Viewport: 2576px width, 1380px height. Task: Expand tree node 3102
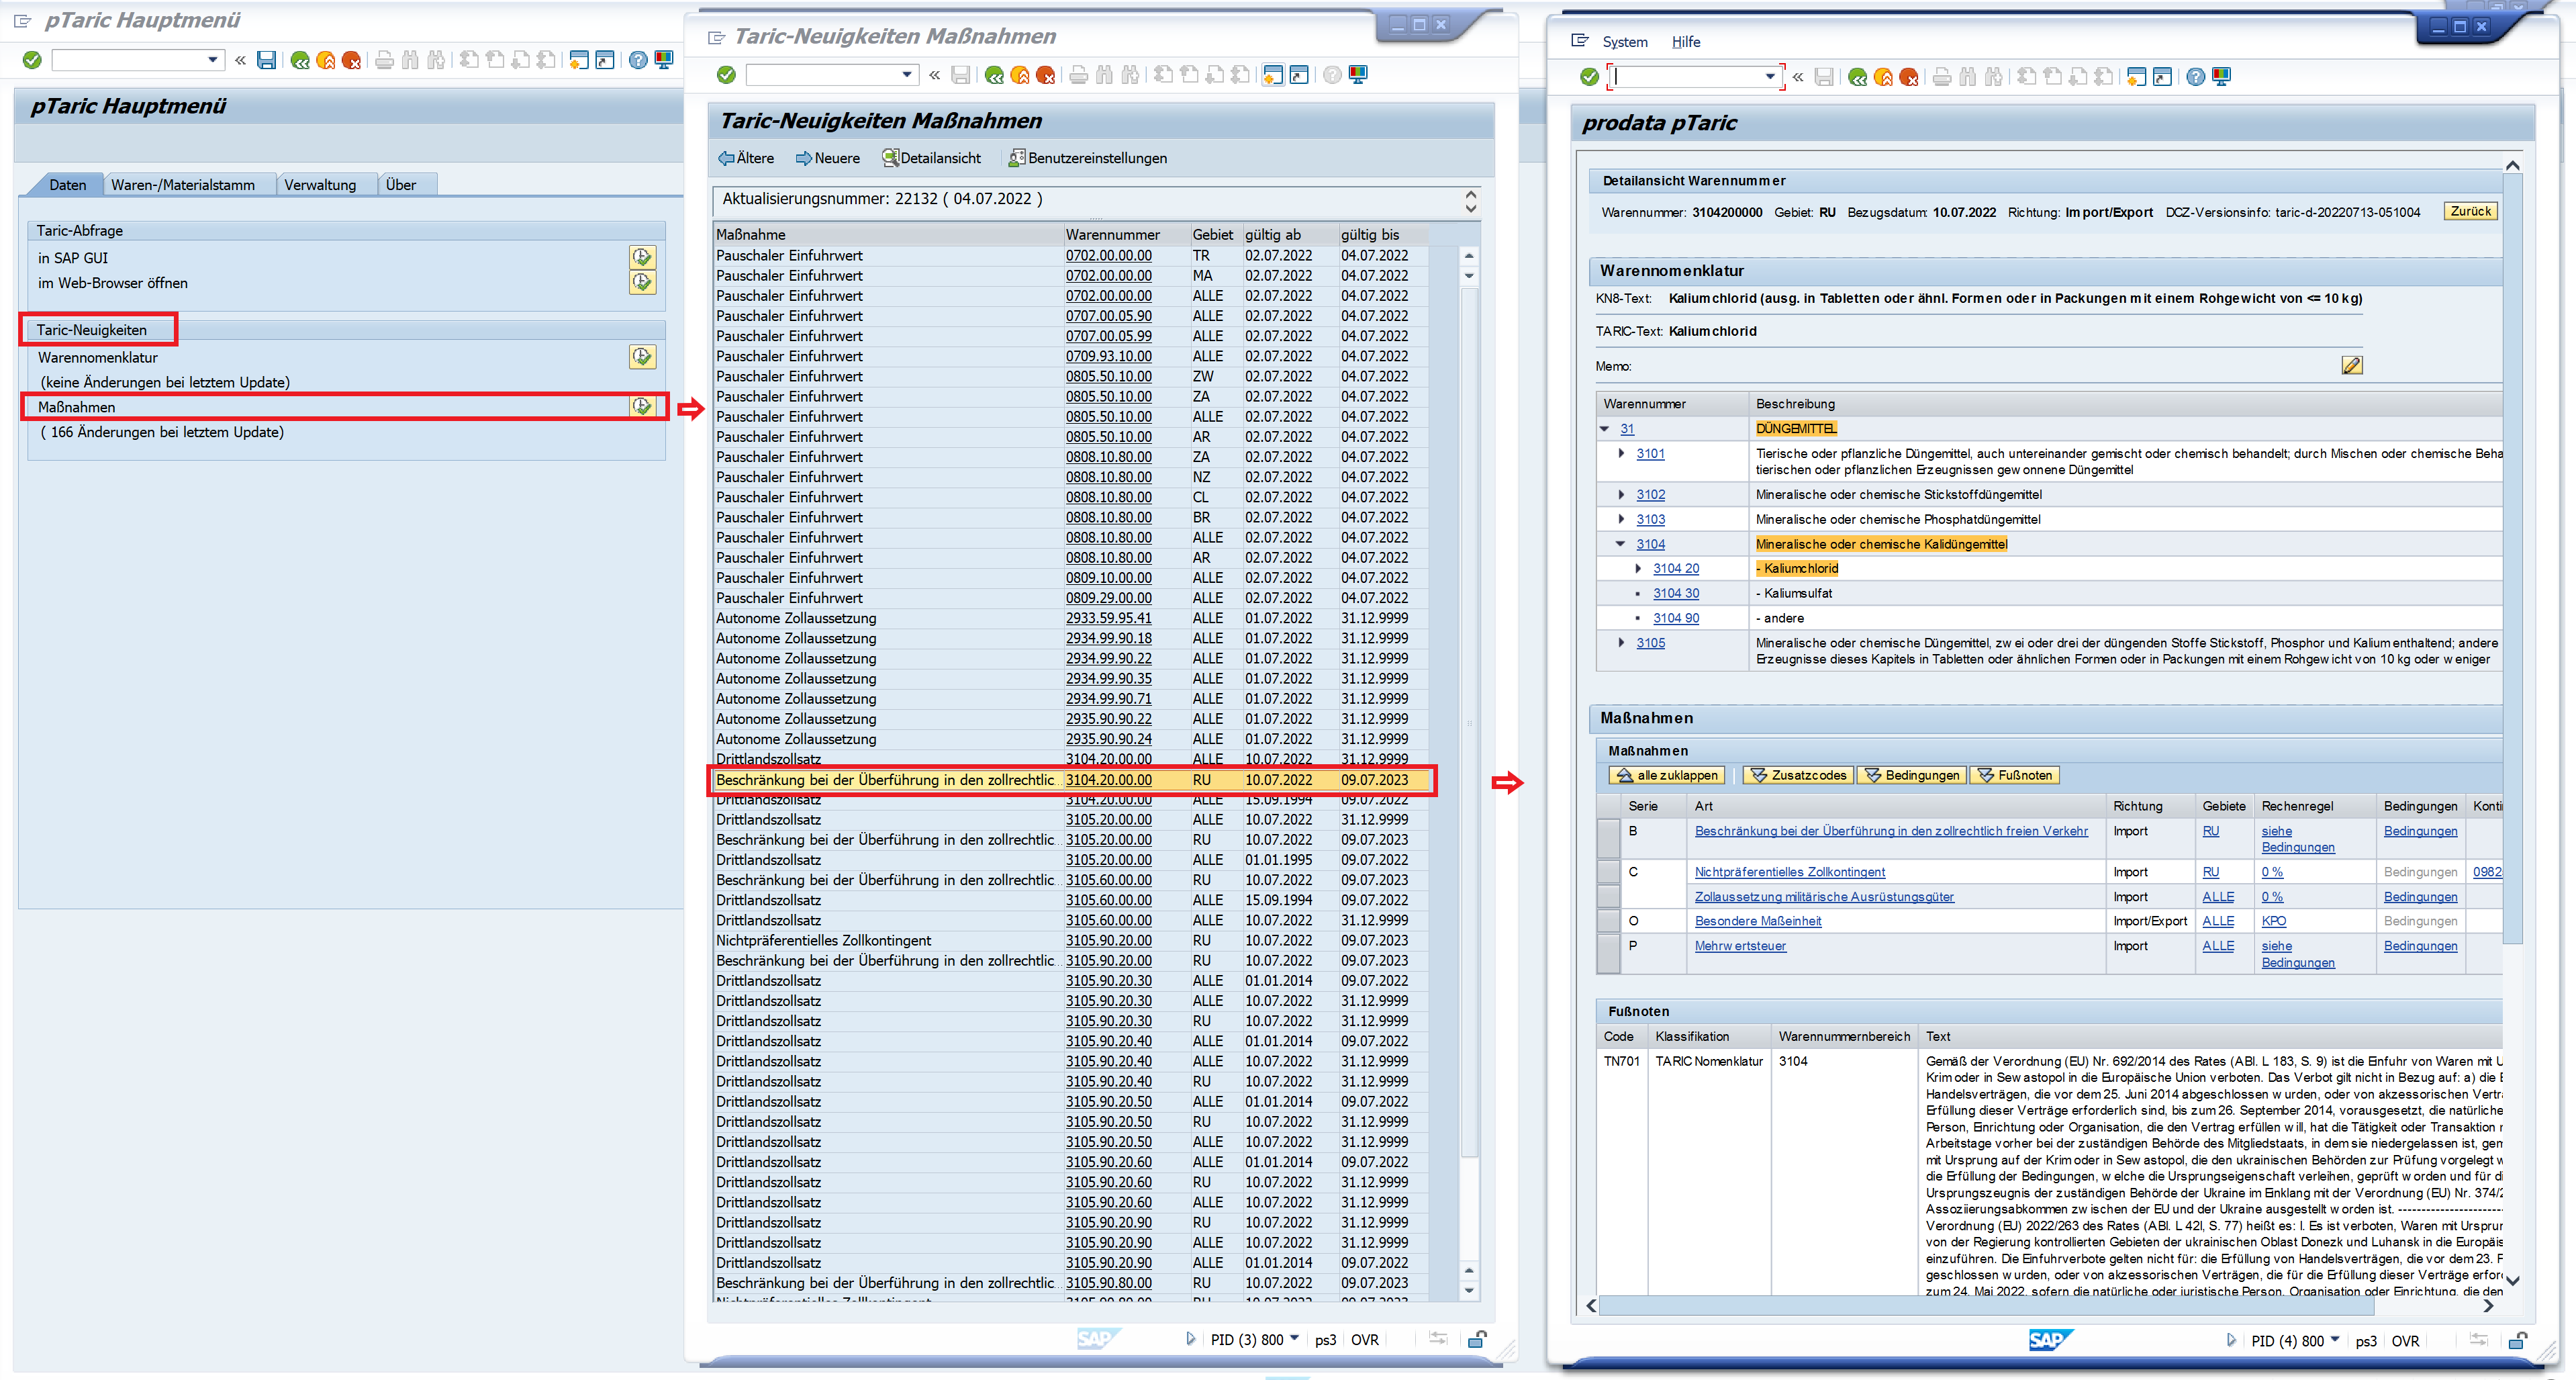tap(1621, 494)
